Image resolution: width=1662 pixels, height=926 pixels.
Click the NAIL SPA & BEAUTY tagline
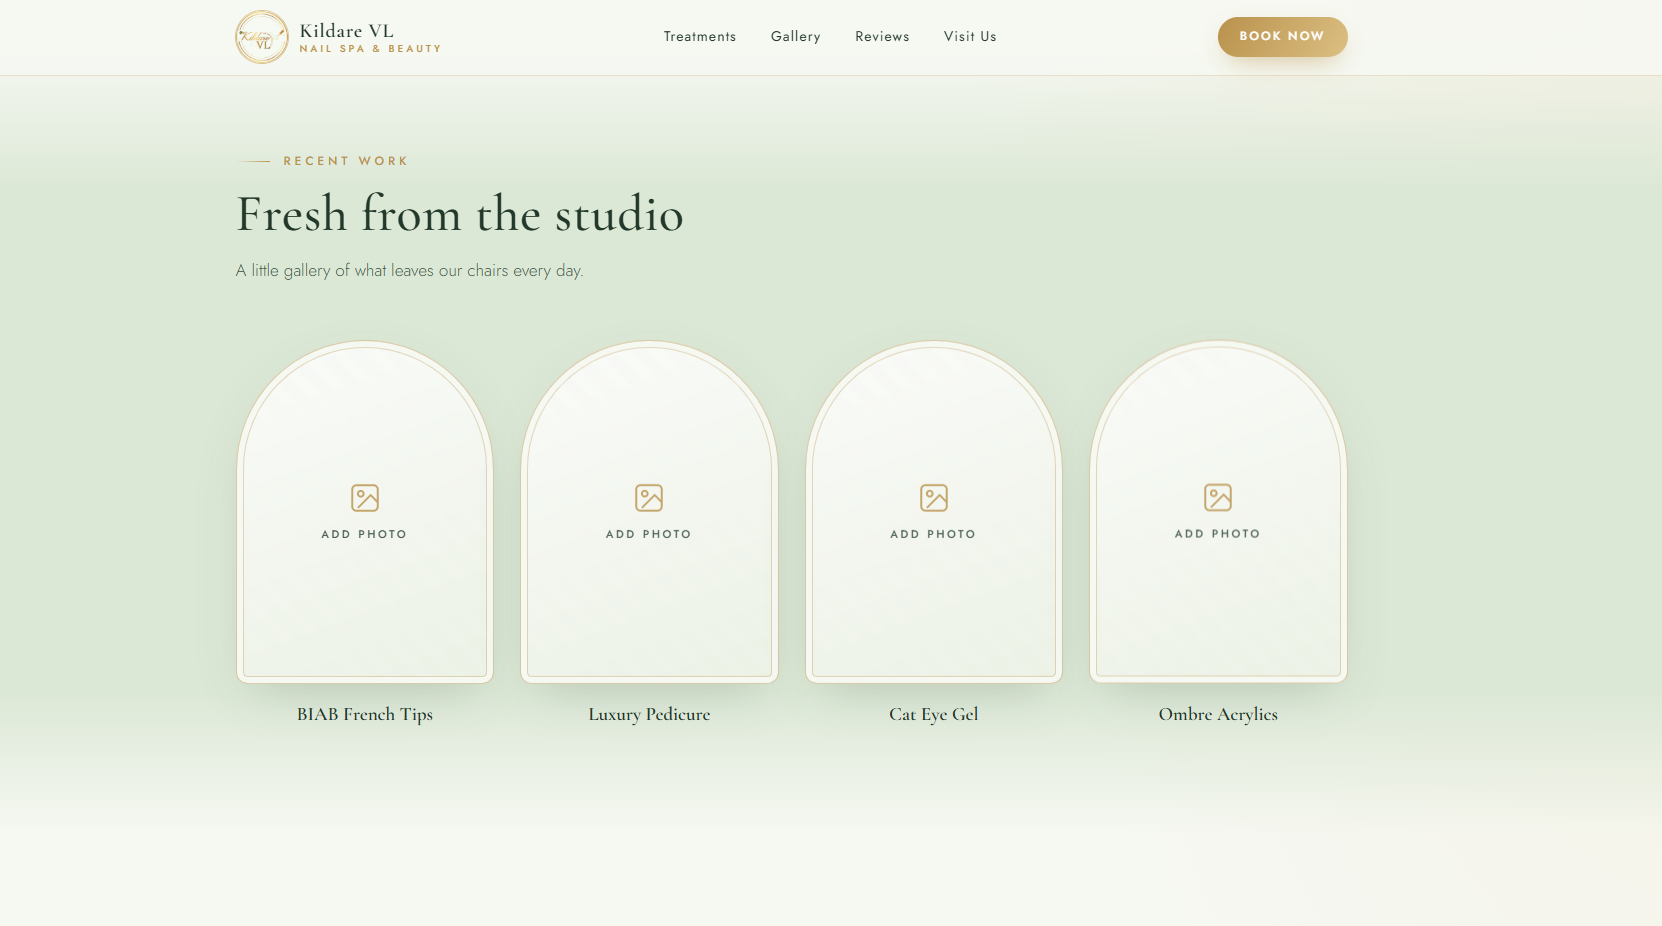tap(370, 49)
